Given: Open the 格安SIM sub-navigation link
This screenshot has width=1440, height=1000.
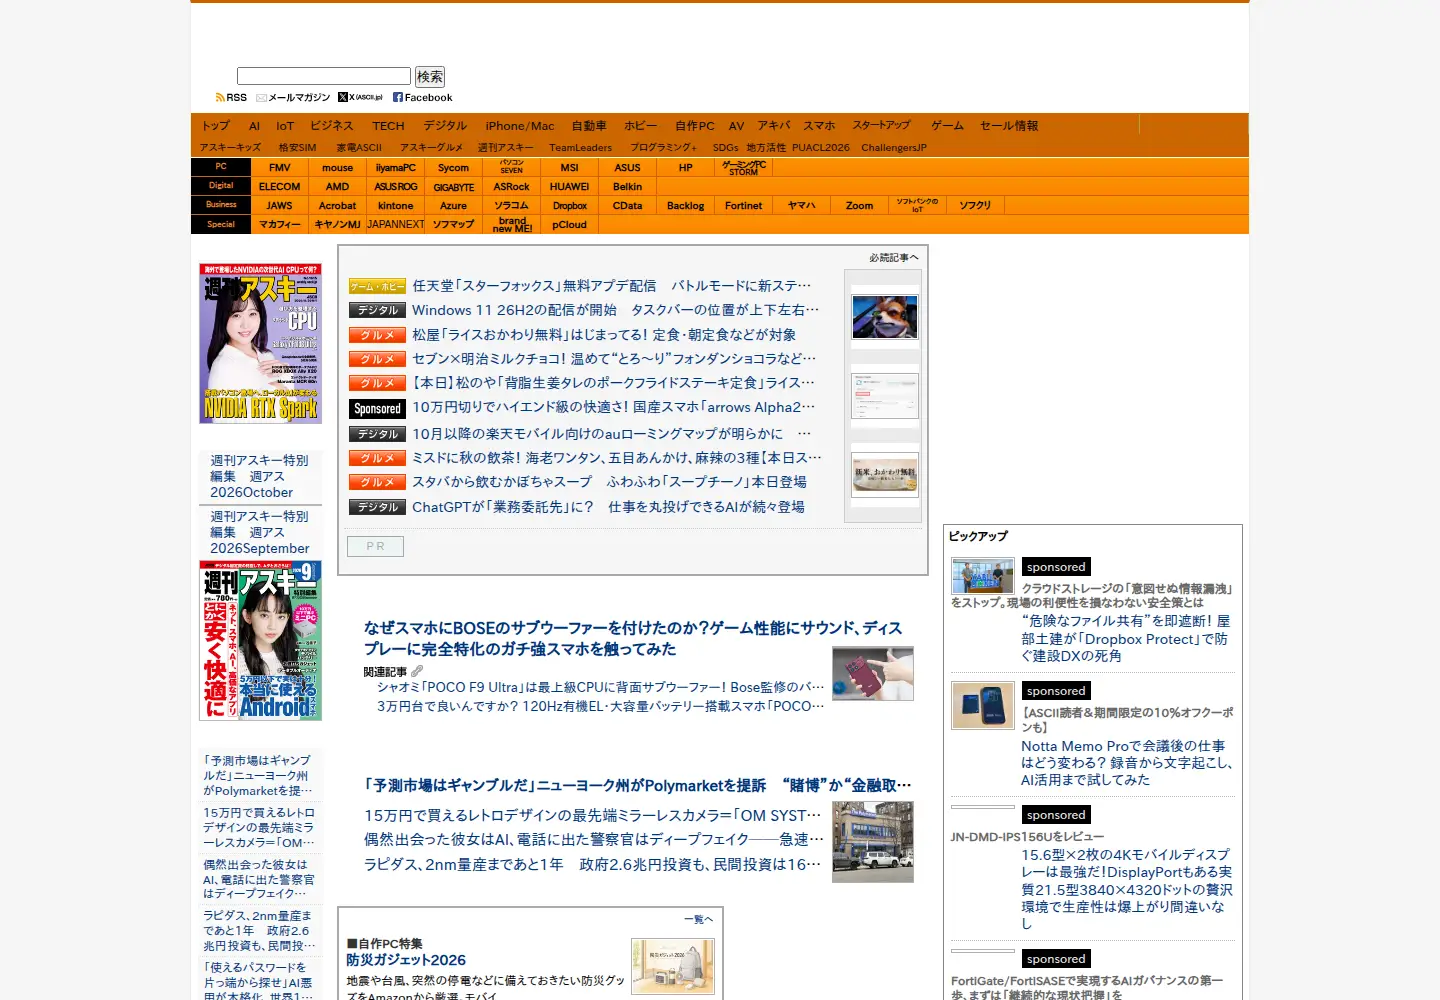Looking at the screenshot, I should (297, 148).
